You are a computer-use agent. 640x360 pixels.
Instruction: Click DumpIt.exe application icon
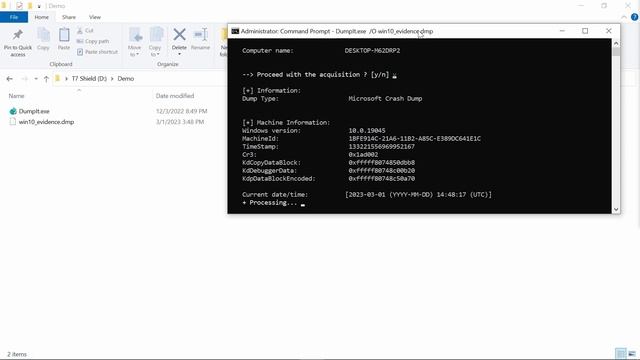[x=13, y=111]
